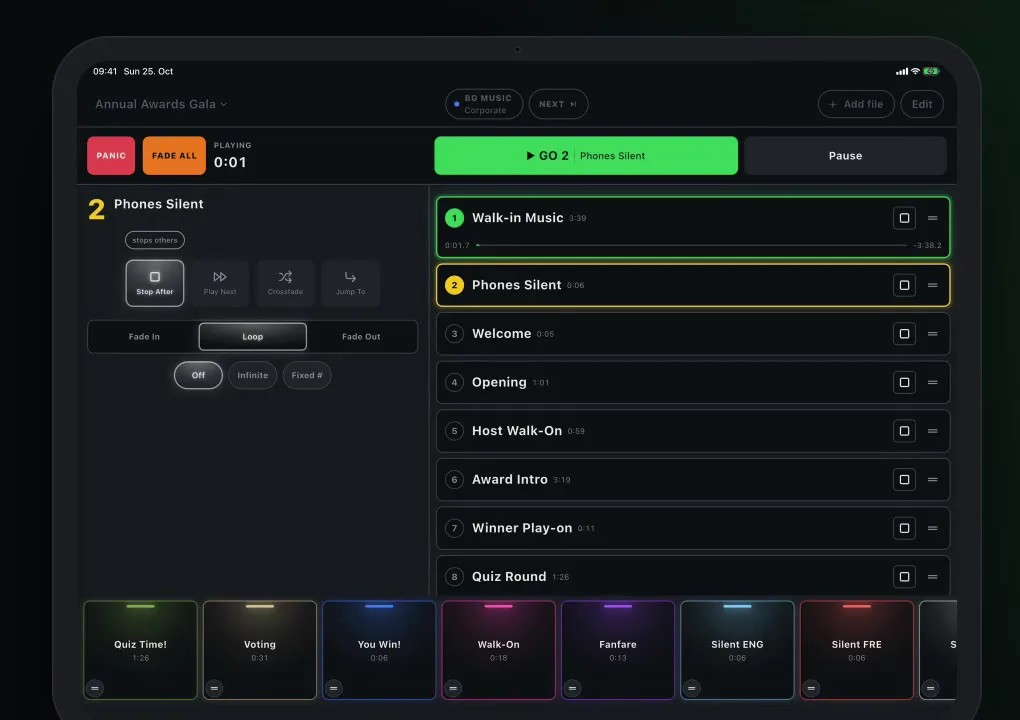1020x720 pixels.
Task: Trigger the Walk-On sound pad
Action: [x=498, y=650]
